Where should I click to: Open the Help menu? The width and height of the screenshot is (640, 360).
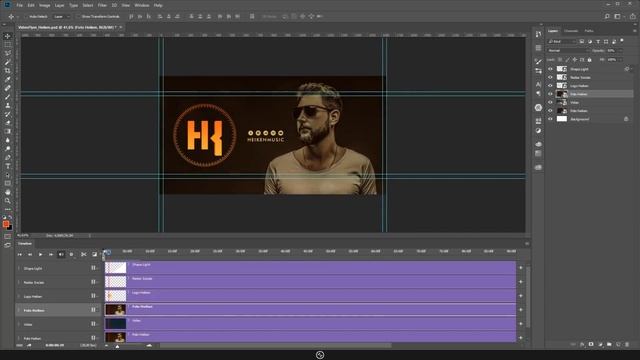[158, 5]
